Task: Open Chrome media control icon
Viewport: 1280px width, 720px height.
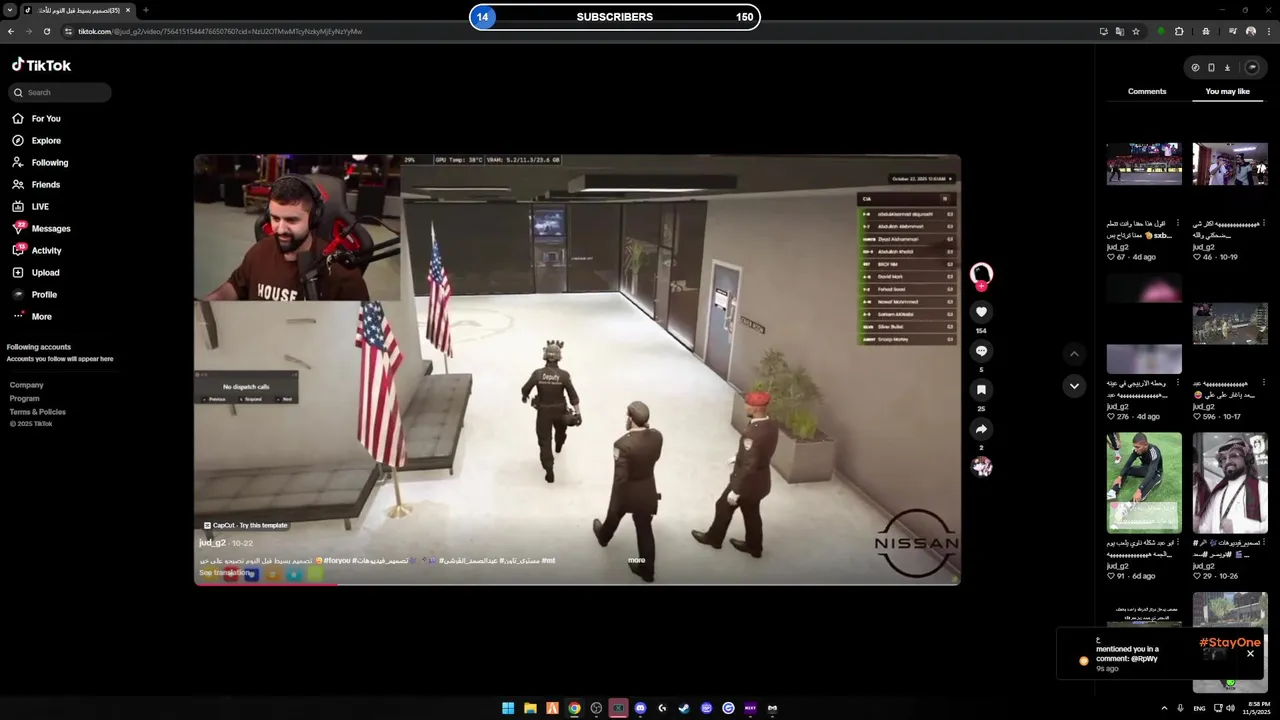Action: pyautogui.click(x=1233, y=31)
